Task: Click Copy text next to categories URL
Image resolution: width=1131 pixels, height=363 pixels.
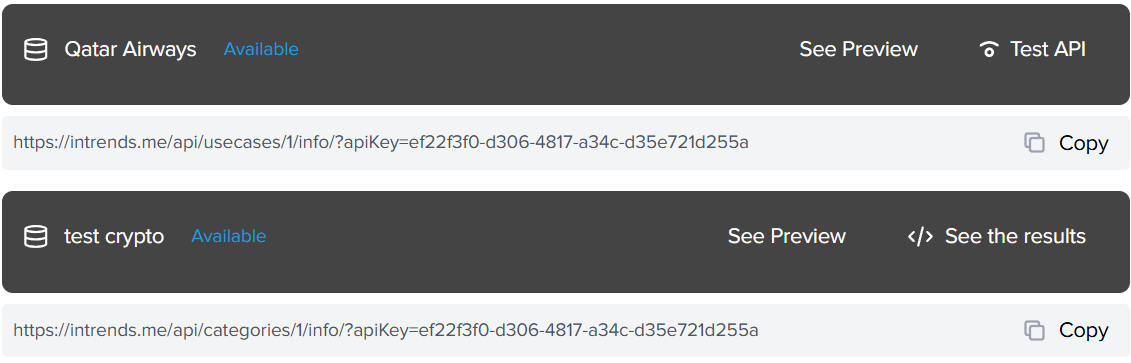Action: [1083, 331]
